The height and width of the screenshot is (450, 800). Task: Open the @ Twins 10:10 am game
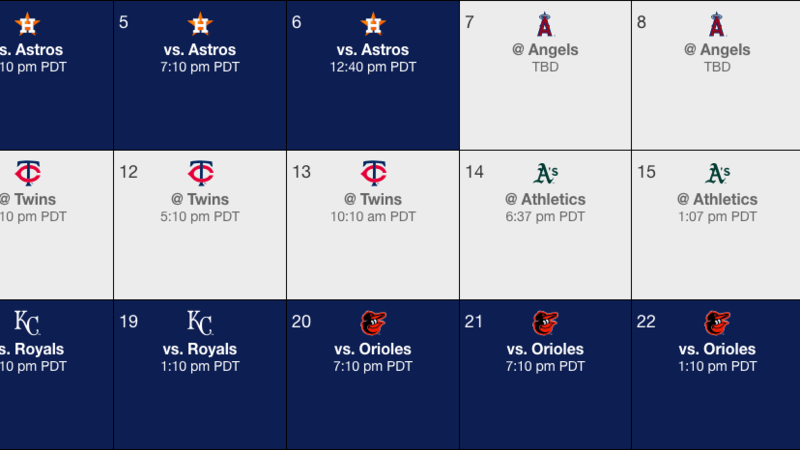click(373, 224)
